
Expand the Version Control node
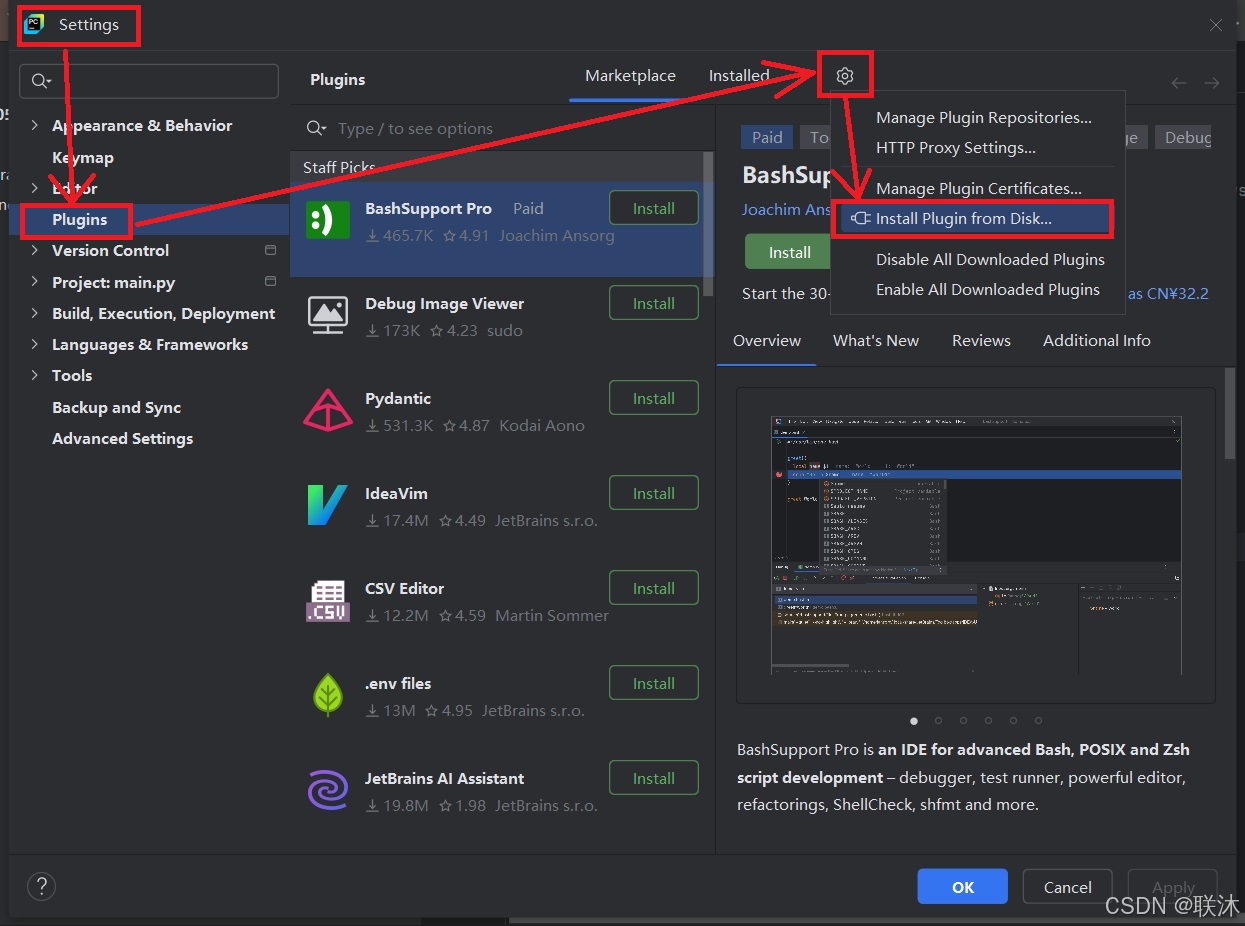[35, 250]
